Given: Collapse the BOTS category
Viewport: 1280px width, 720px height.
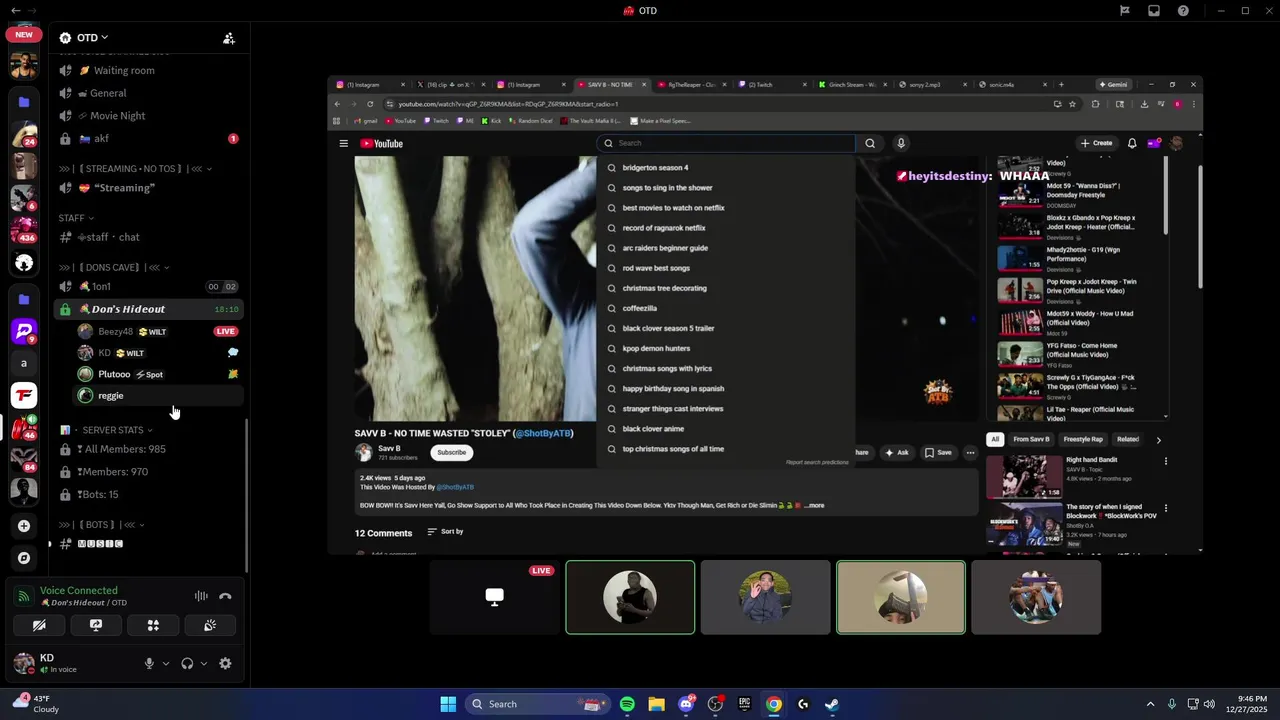Looking at the screenshot, I should point(102,524).
